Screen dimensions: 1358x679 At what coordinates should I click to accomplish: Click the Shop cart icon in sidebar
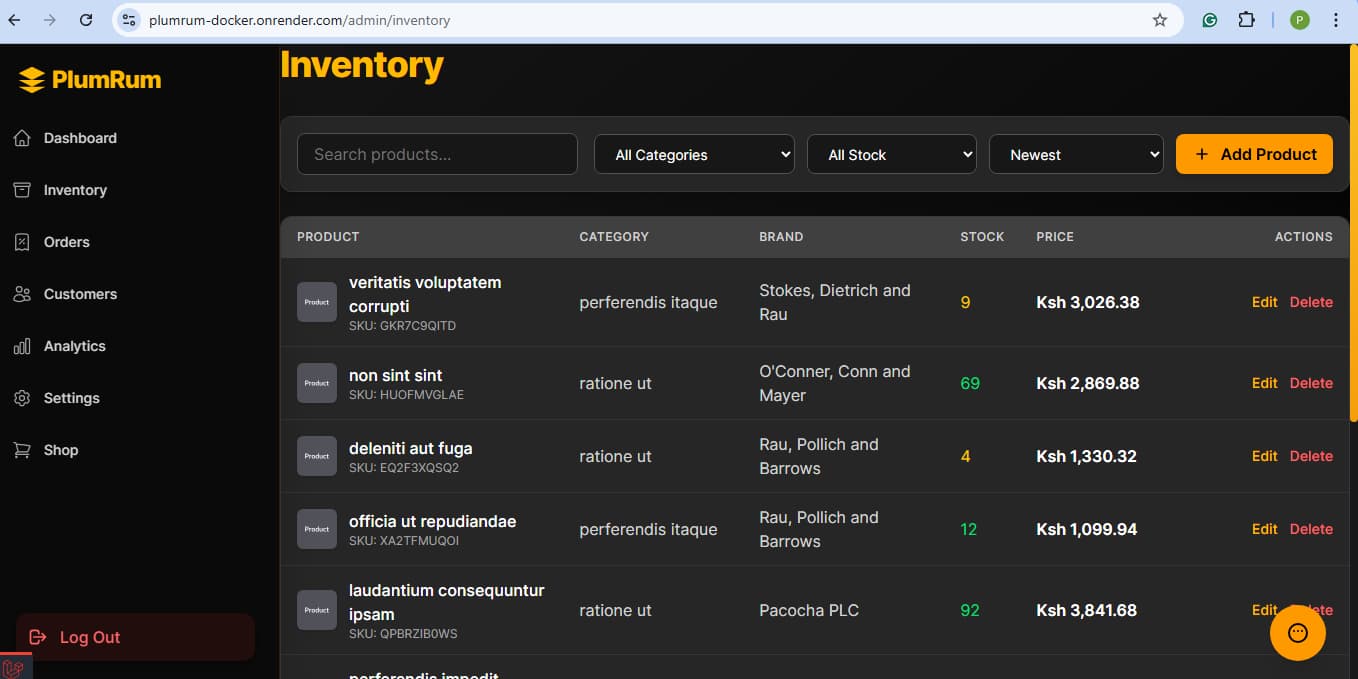point(22,450)
